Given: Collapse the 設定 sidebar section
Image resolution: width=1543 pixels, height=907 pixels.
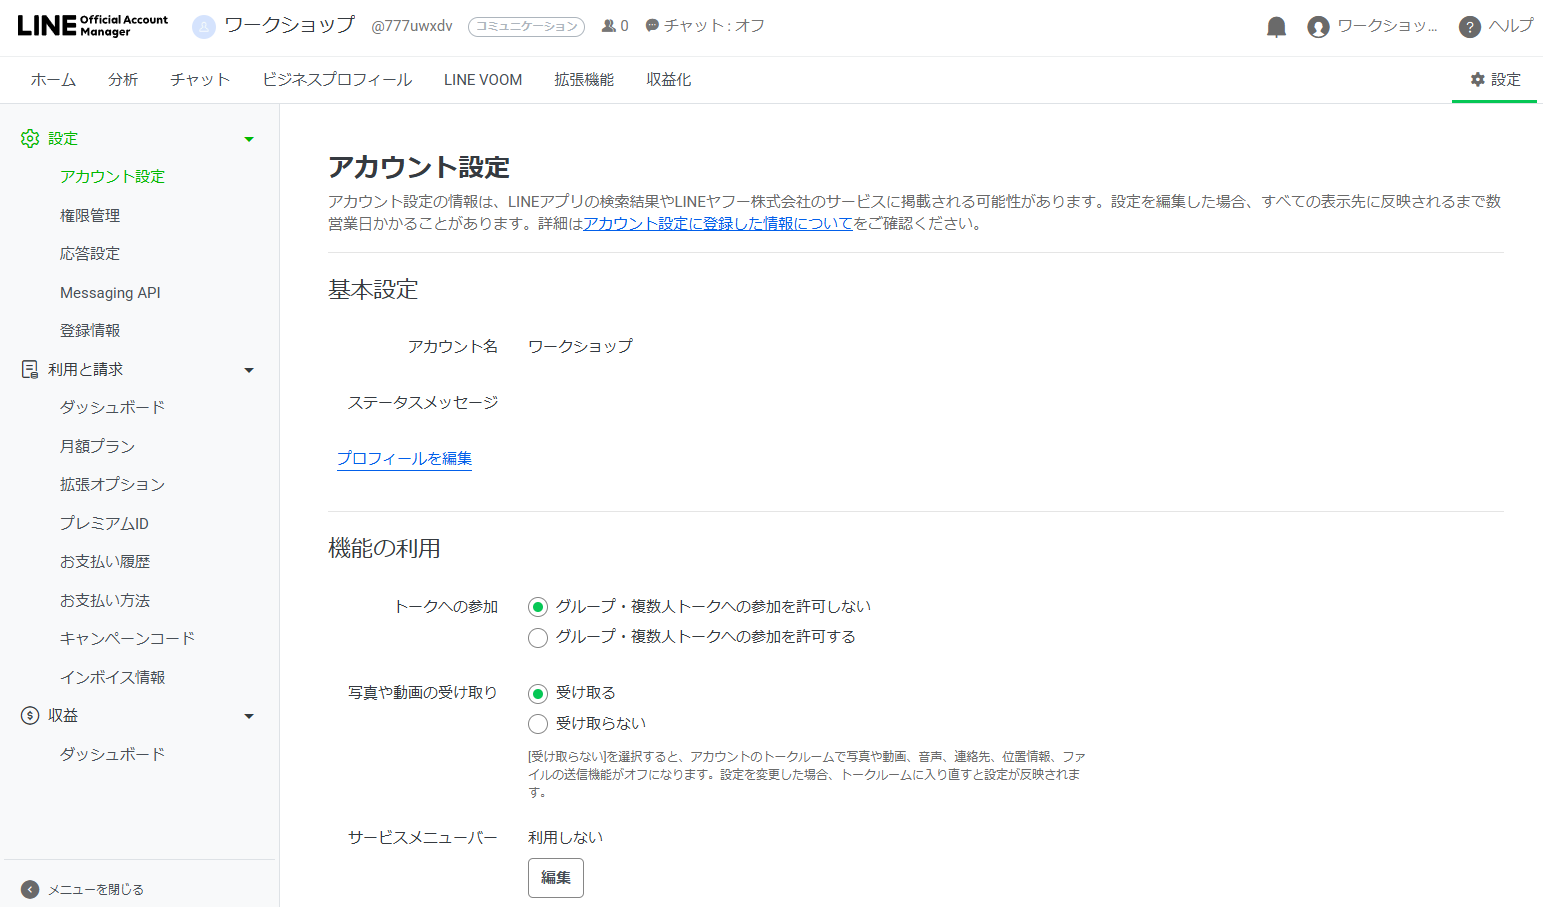Looking at the screenshot, I should [x=249, y=138].
